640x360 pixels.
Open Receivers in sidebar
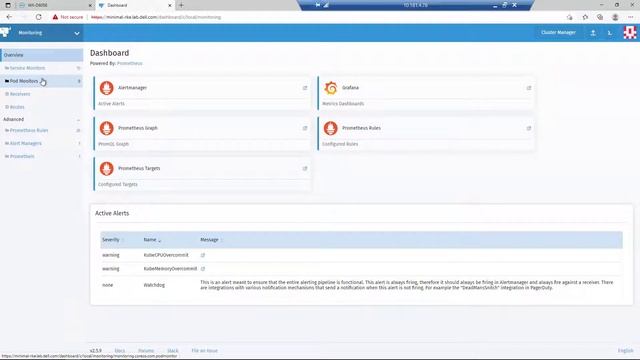42,94
